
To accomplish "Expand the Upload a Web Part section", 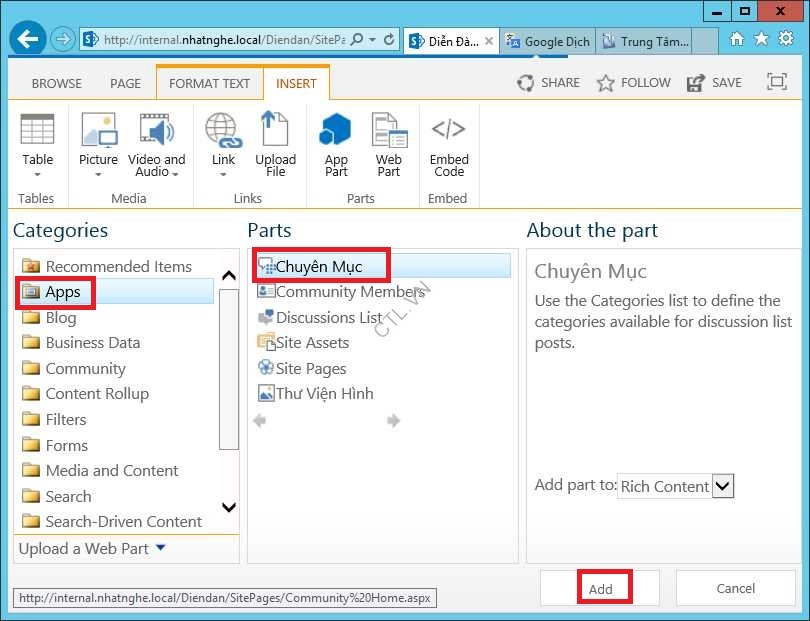I will click(x=92, y=548).
